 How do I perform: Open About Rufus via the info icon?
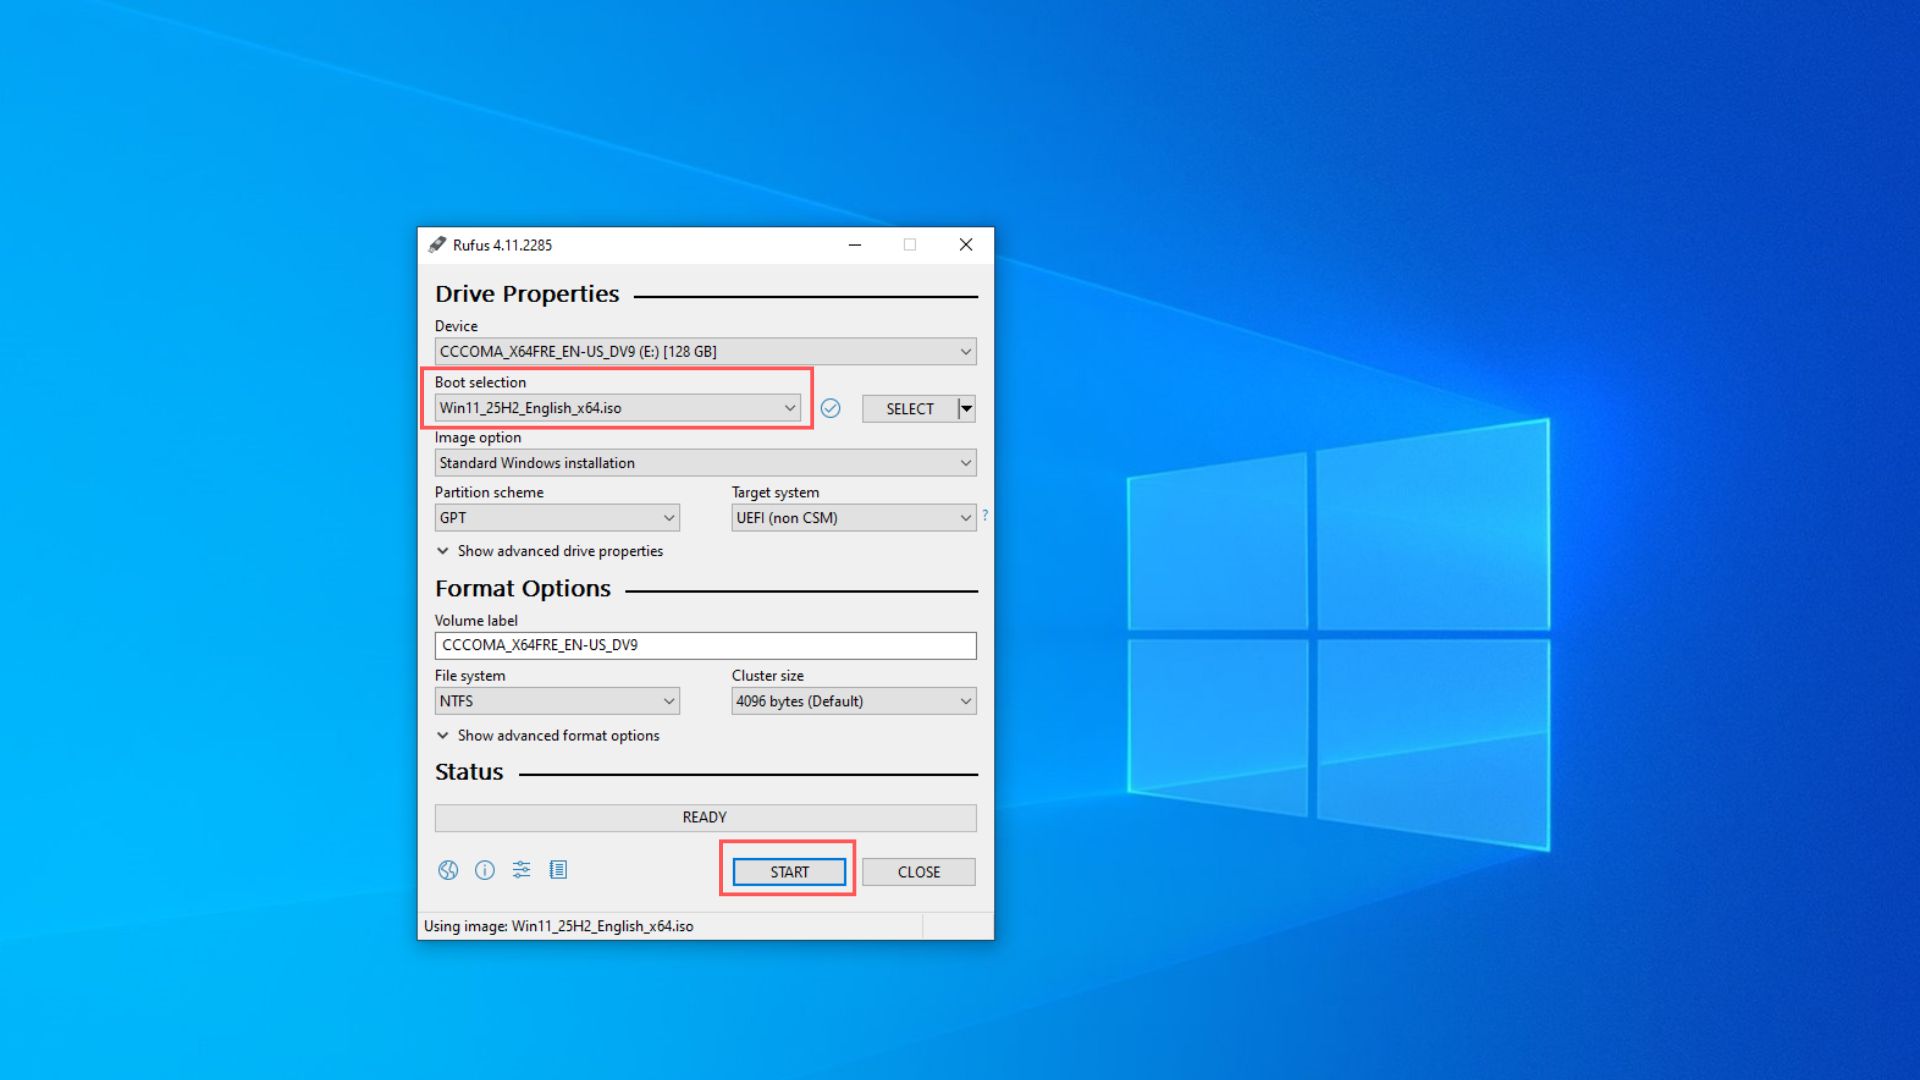(x=485, y=870)
